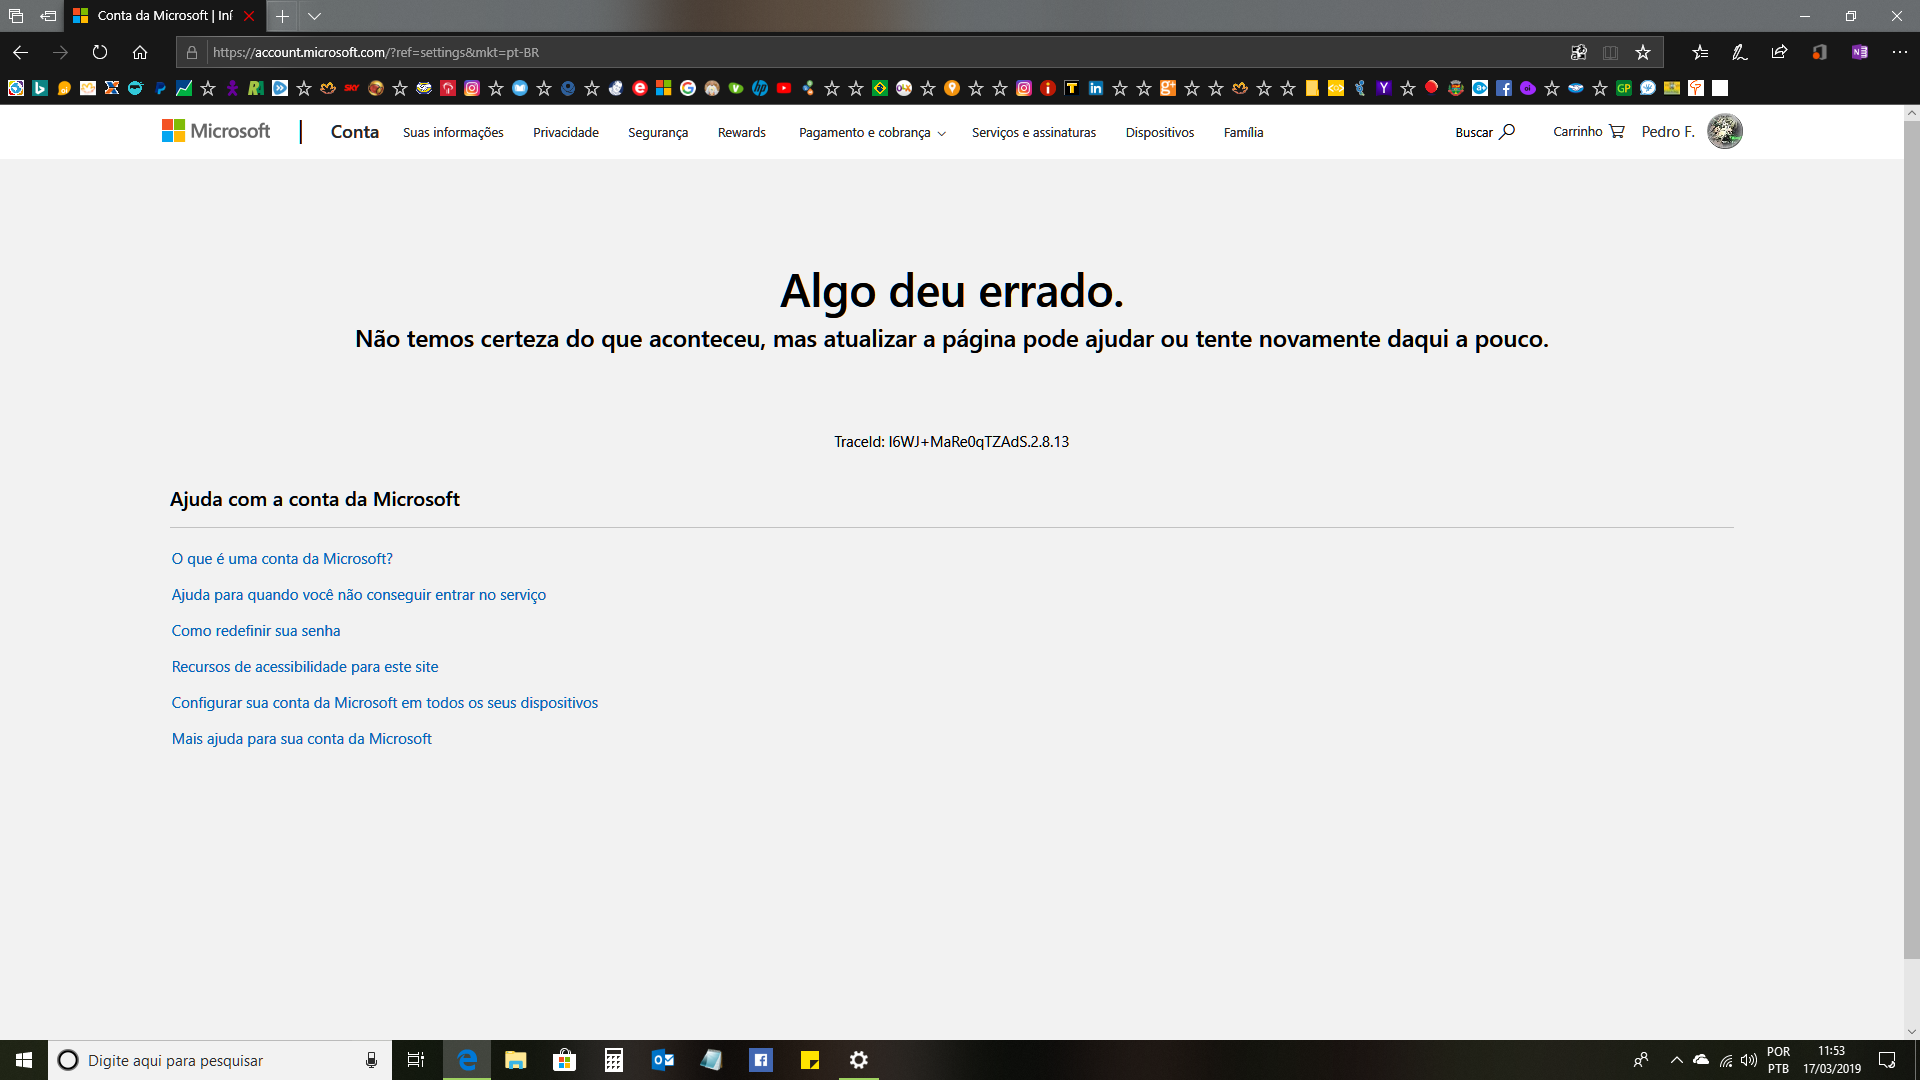Open the Settings app in taskbar
Screen dimensions: 1920x1080
coord(859,1060)
